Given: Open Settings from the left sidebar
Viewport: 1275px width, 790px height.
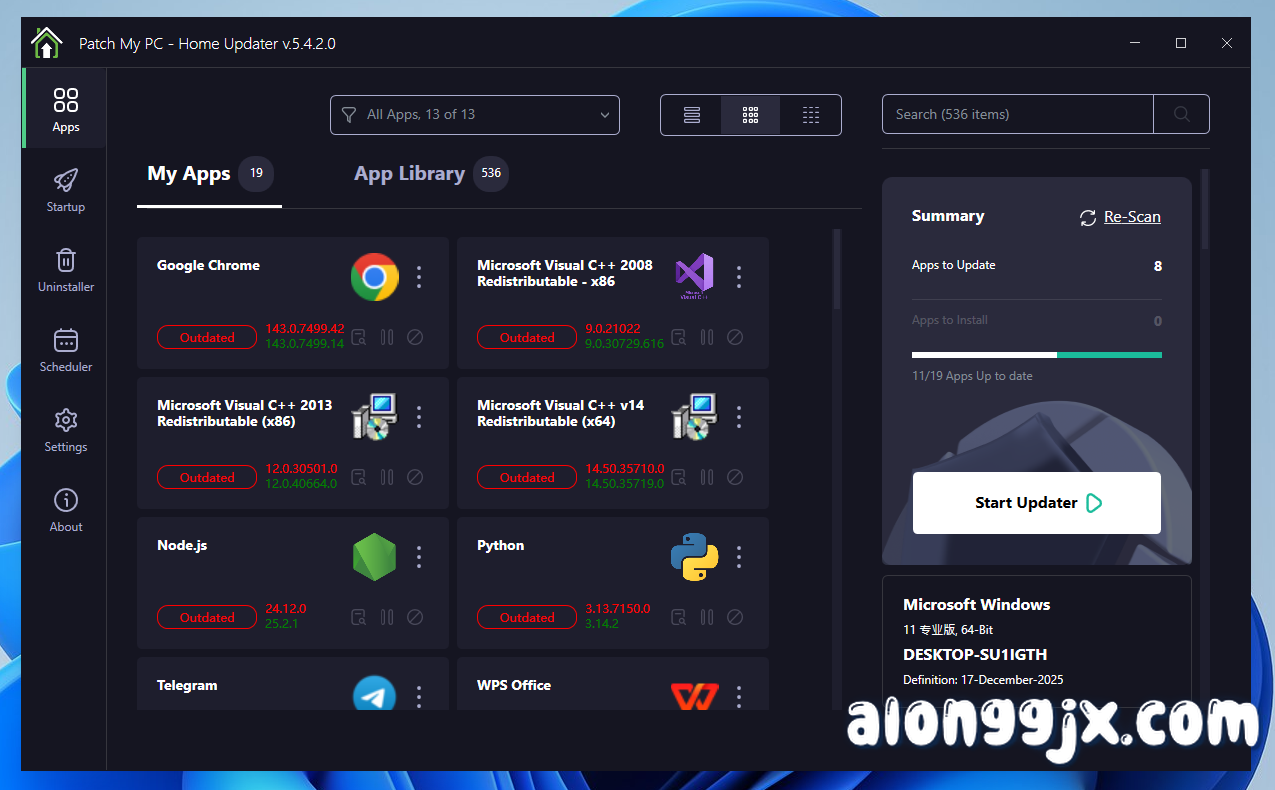Looking at the screenshot, I should click(x=65, y=430).
